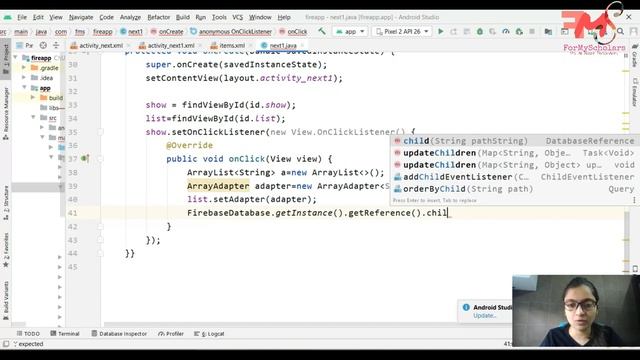The height and width of the screenshot is (360, 640).
Task: Open the Gradle panel on the right edge
Action: 635,56
